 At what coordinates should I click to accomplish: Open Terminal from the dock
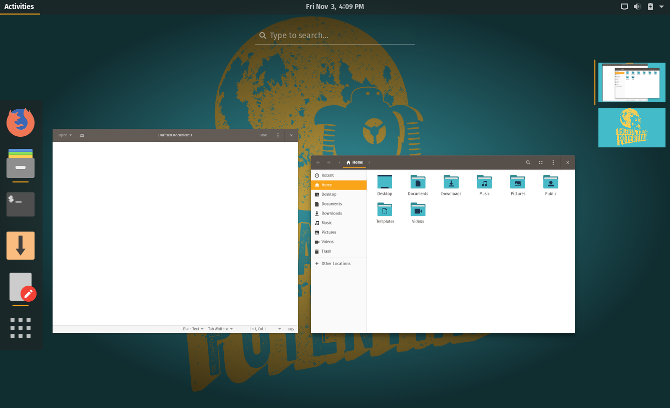click(x=20, y=204)
